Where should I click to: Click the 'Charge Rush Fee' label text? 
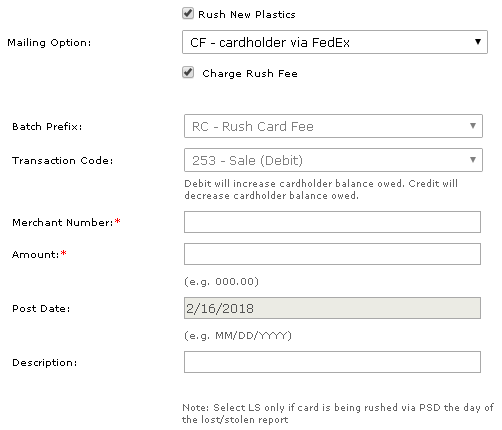[250, 74]
